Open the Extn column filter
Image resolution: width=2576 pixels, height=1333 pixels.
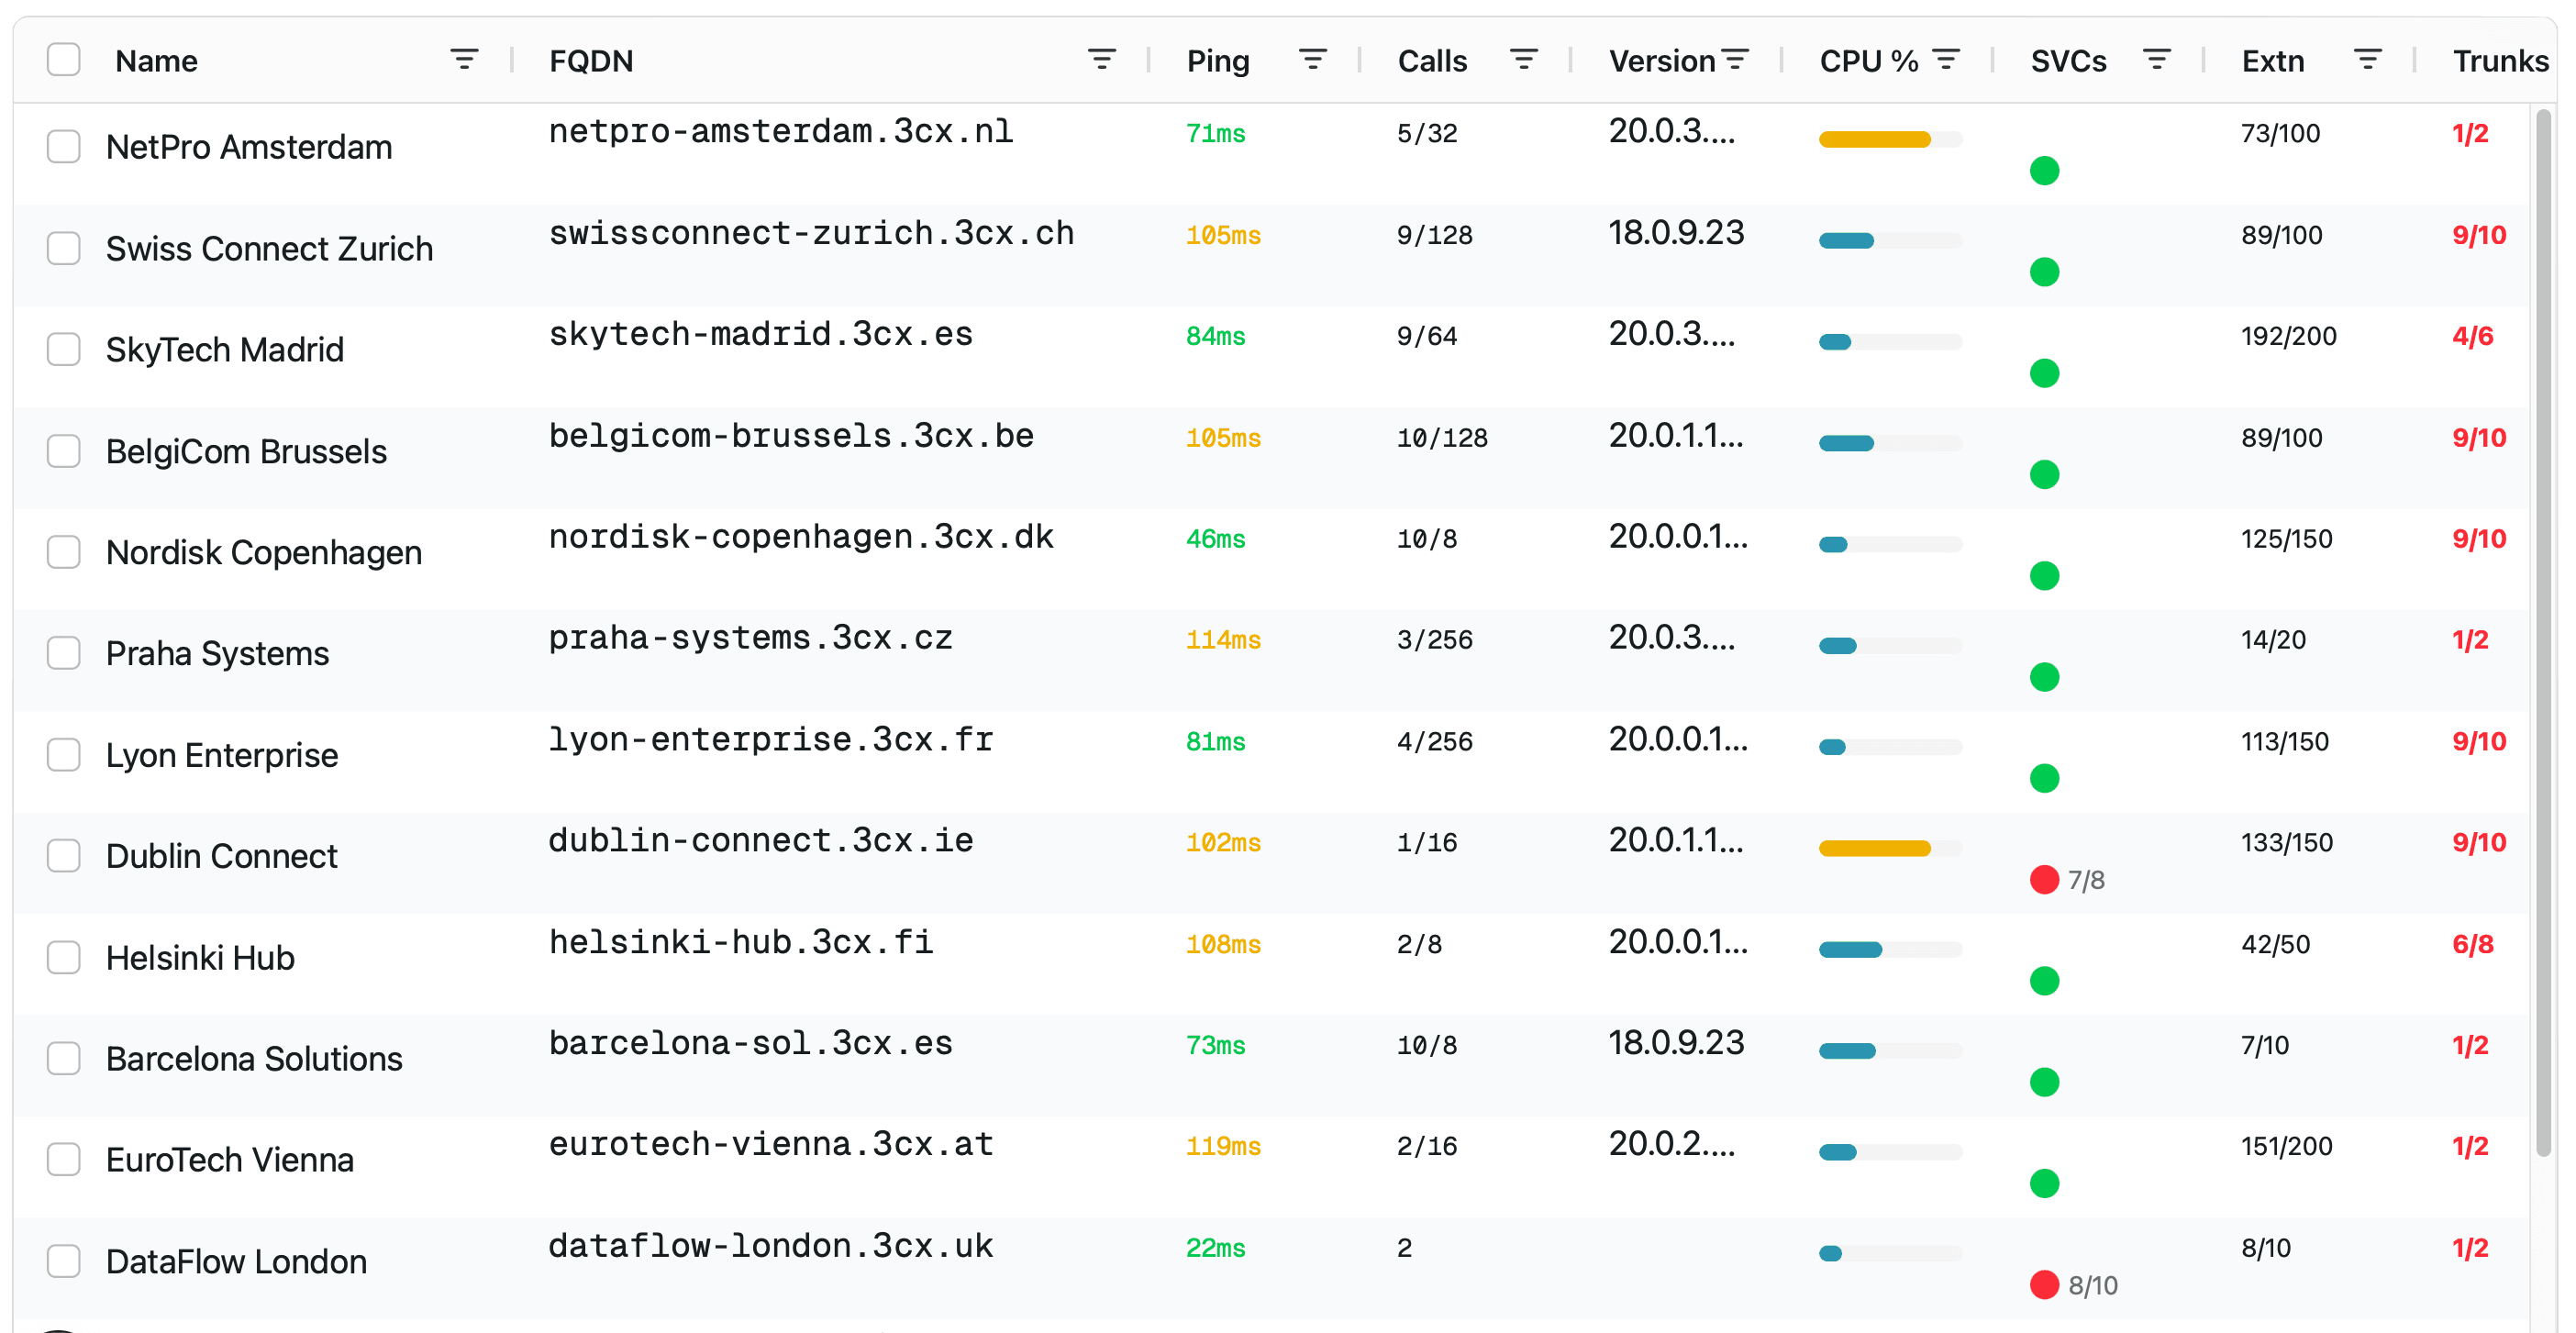click(2369, 60)
